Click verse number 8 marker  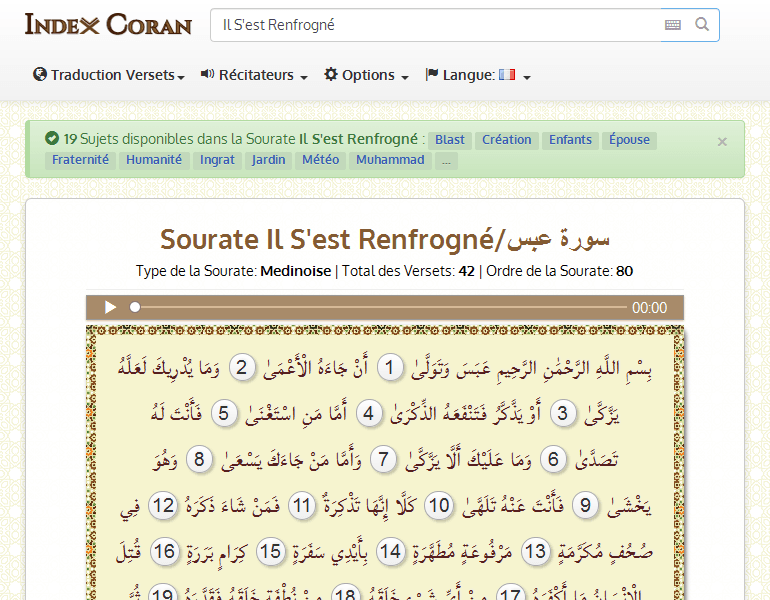(200, 459)
